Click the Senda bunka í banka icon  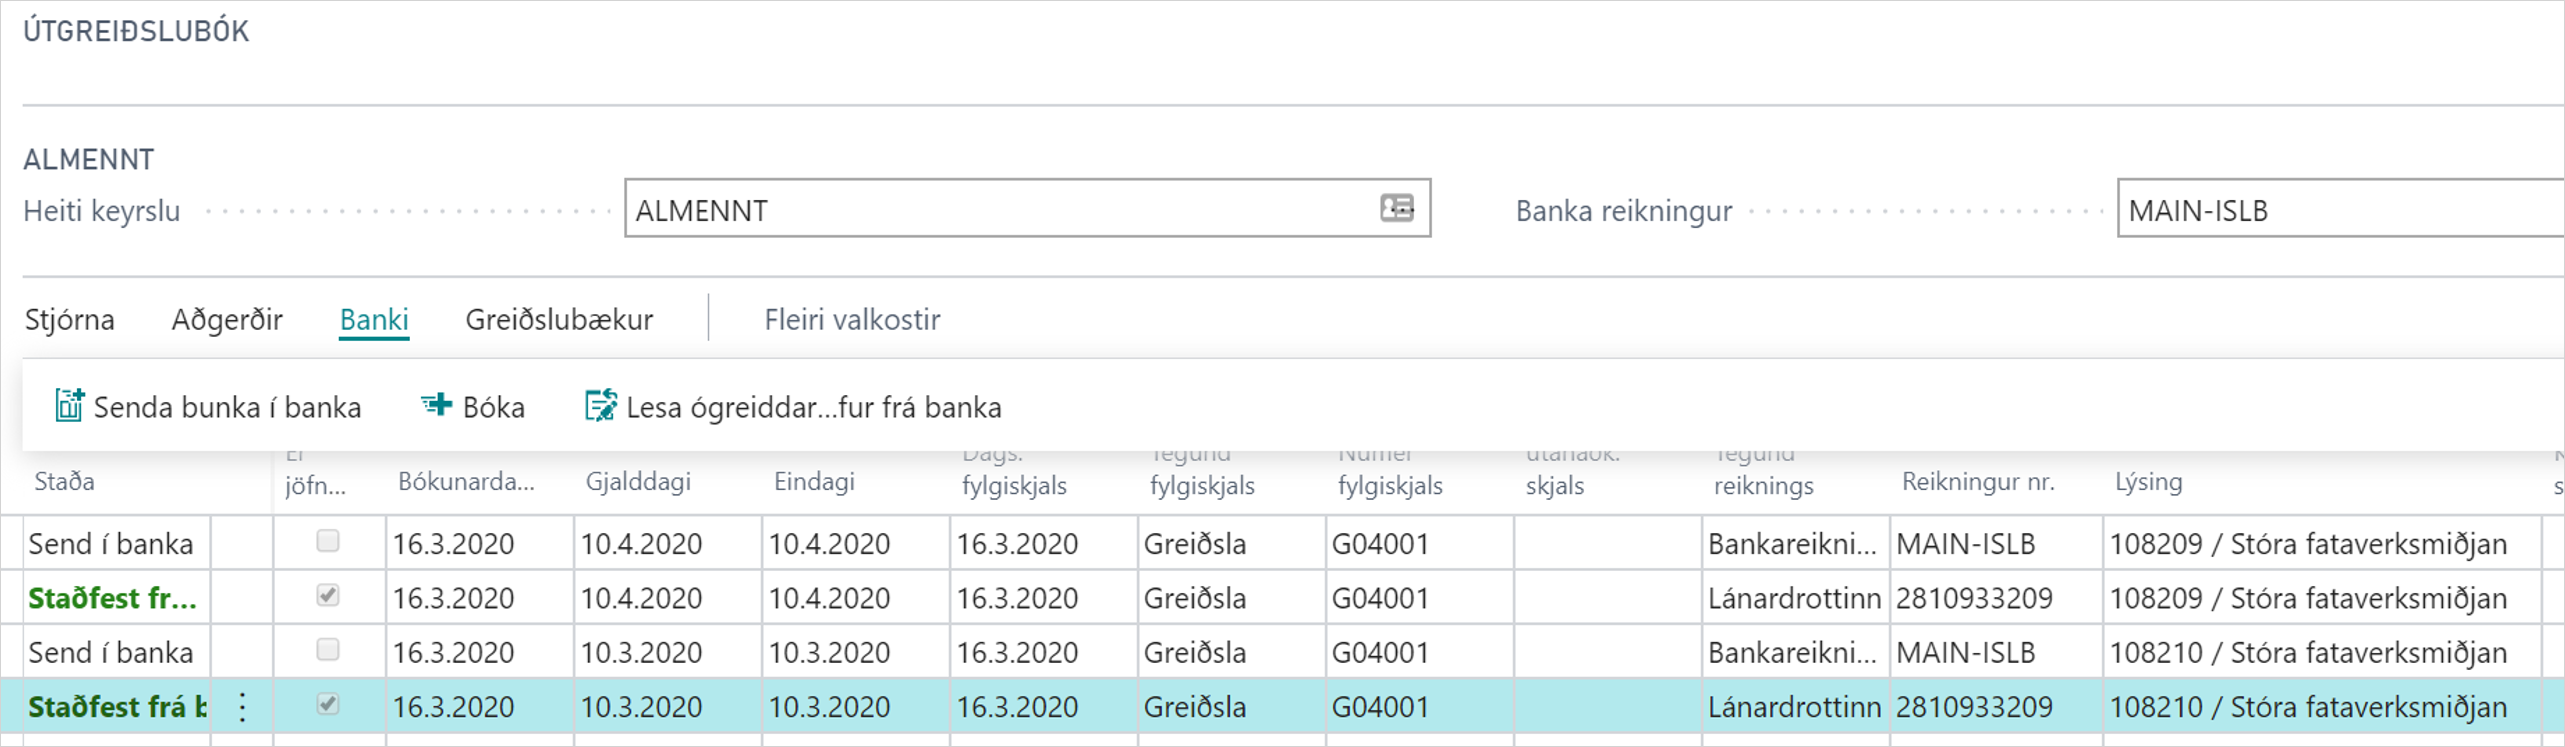pyautogui.click(x=69, y=406)
